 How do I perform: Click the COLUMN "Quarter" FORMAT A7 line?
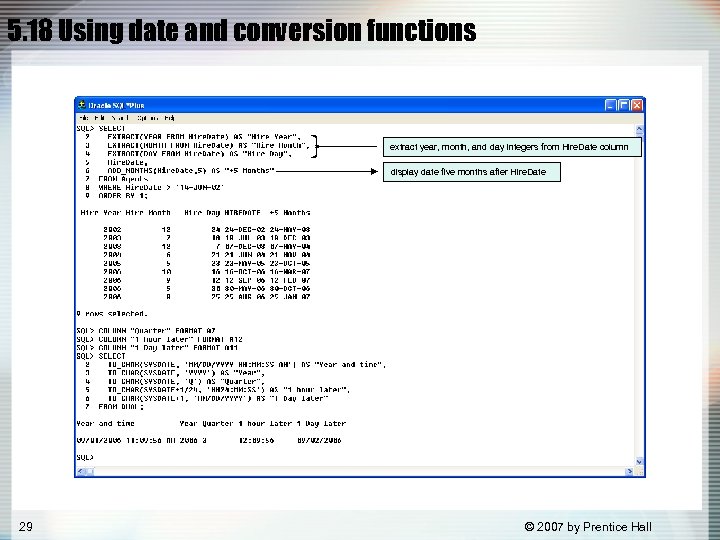coord(146,331)
